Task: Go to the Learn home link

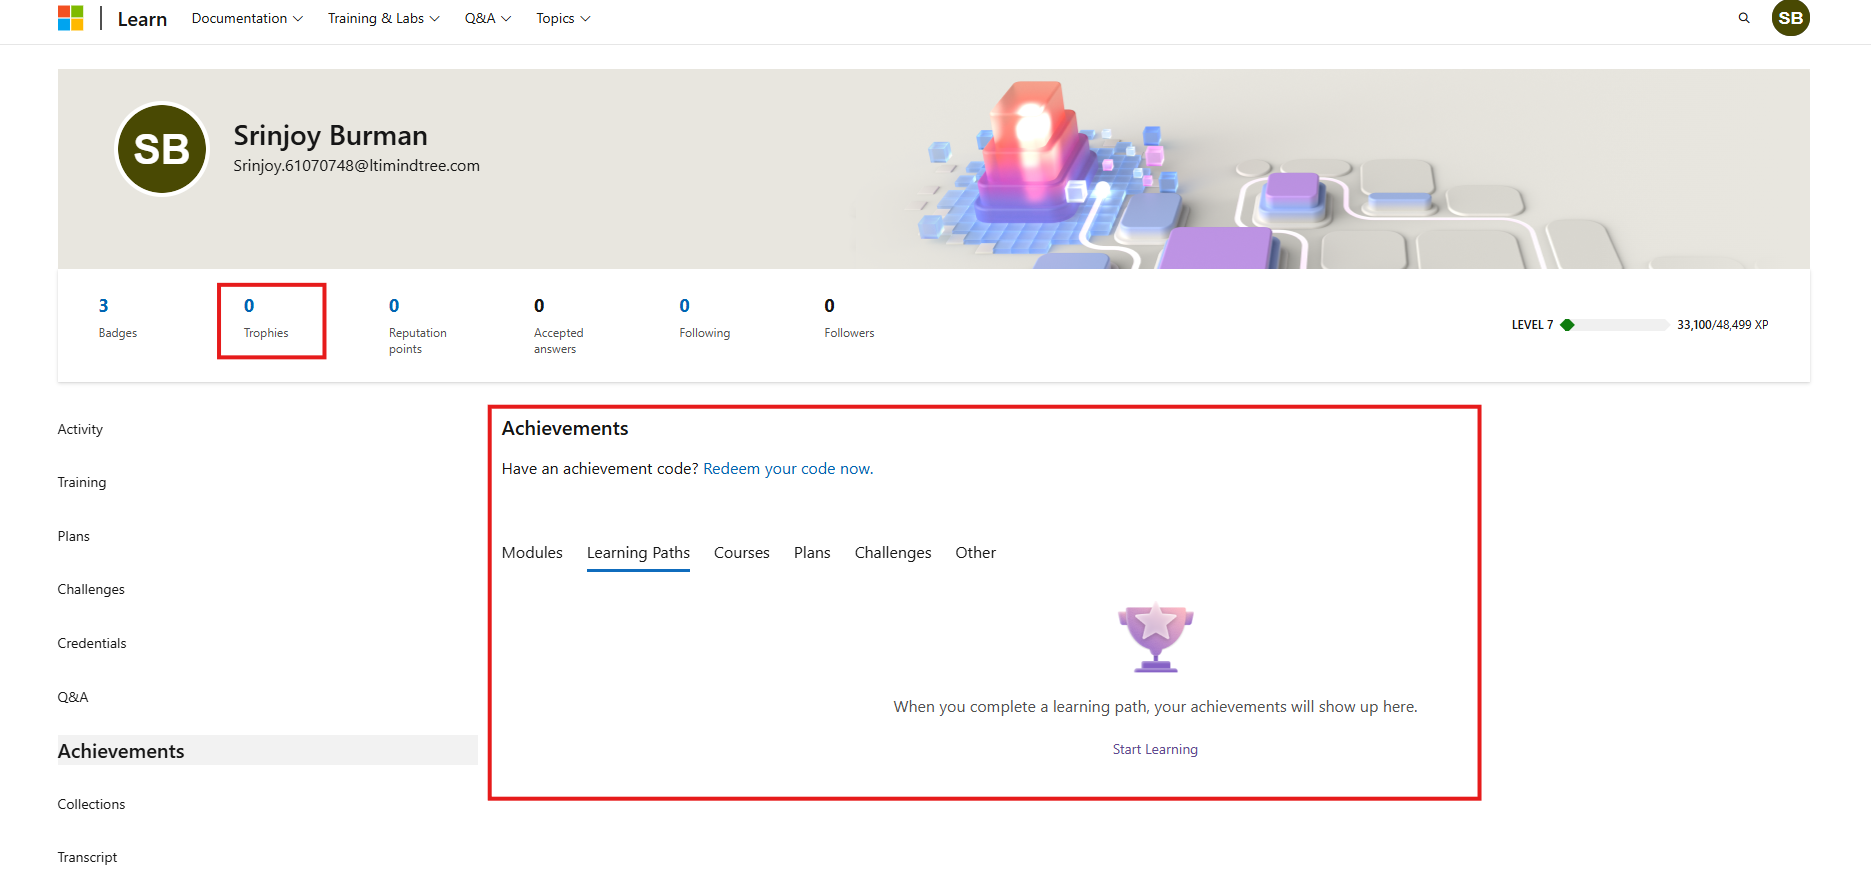Action: tap(142, 19)
